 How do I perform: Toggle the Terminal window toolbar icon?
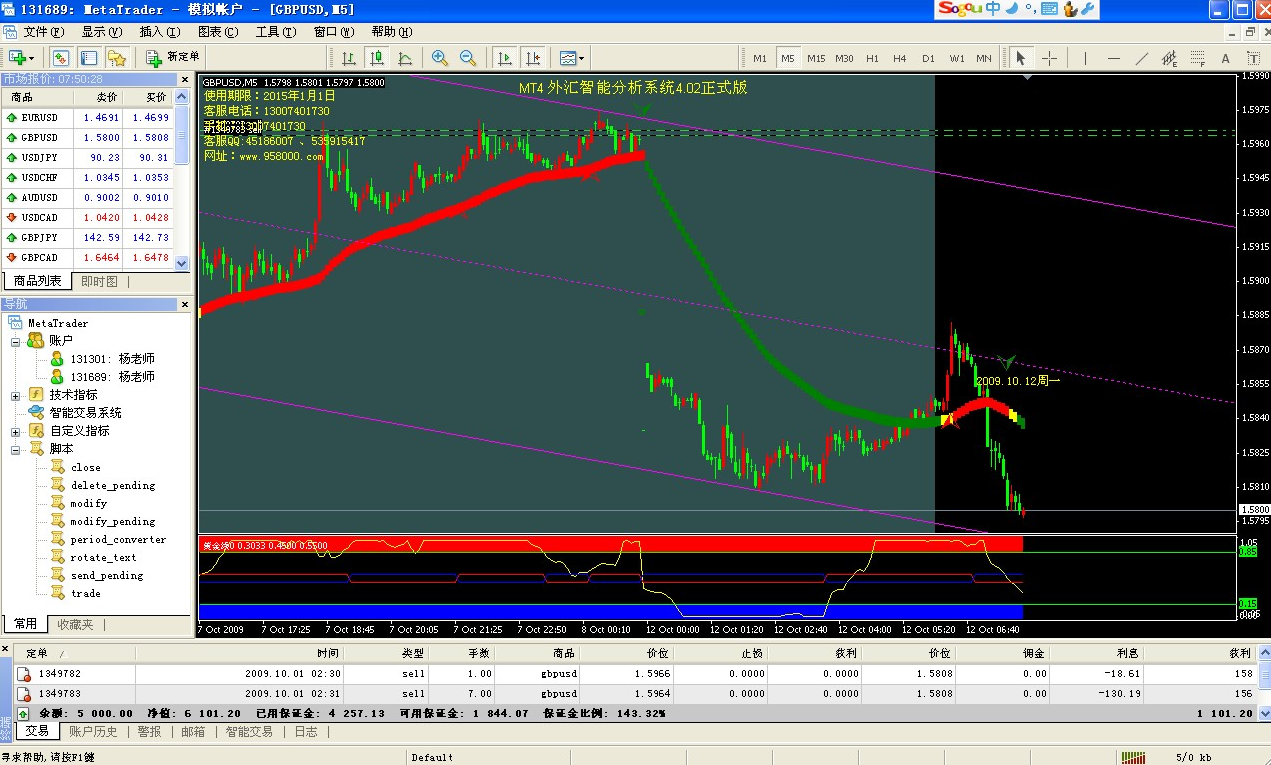(88, 58)
